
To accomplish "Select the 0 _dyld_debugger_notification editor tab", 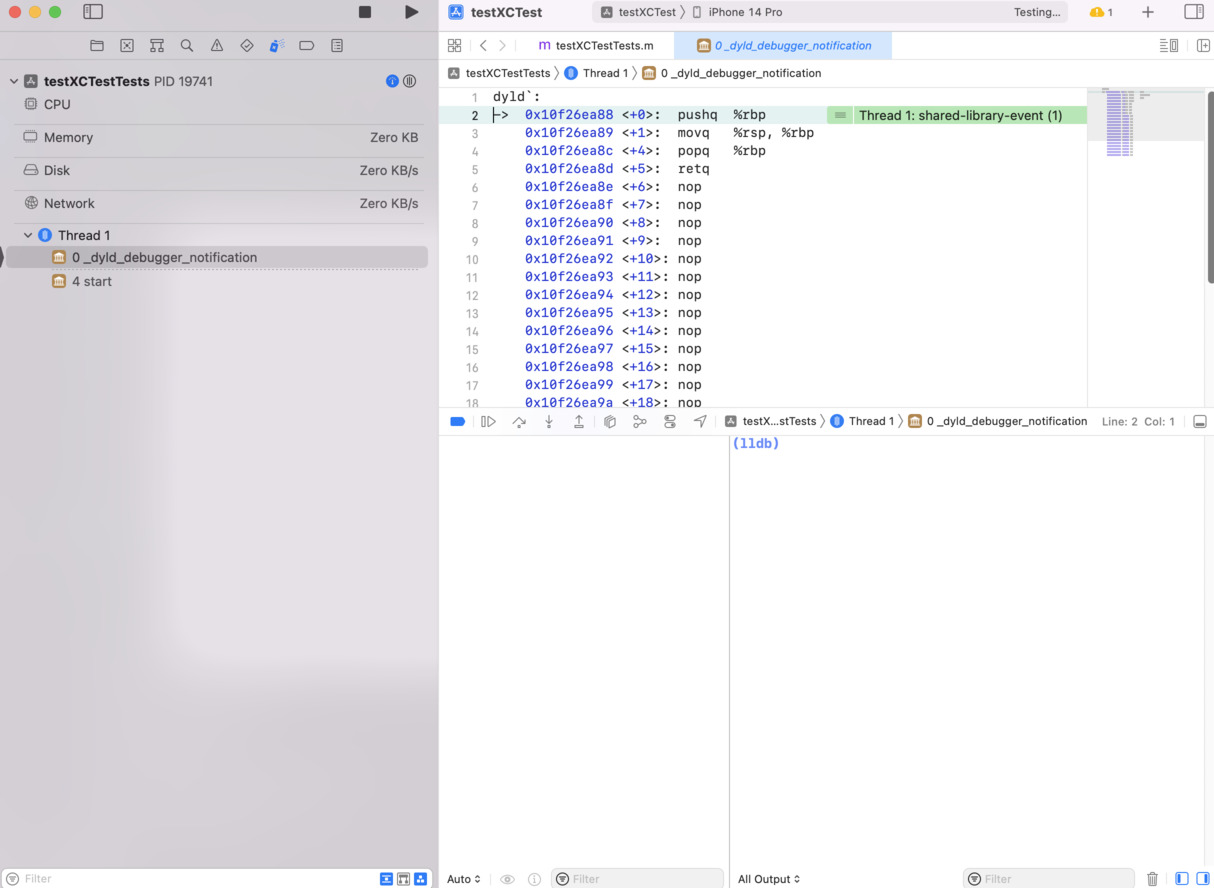I will click(x=783, y=45).
